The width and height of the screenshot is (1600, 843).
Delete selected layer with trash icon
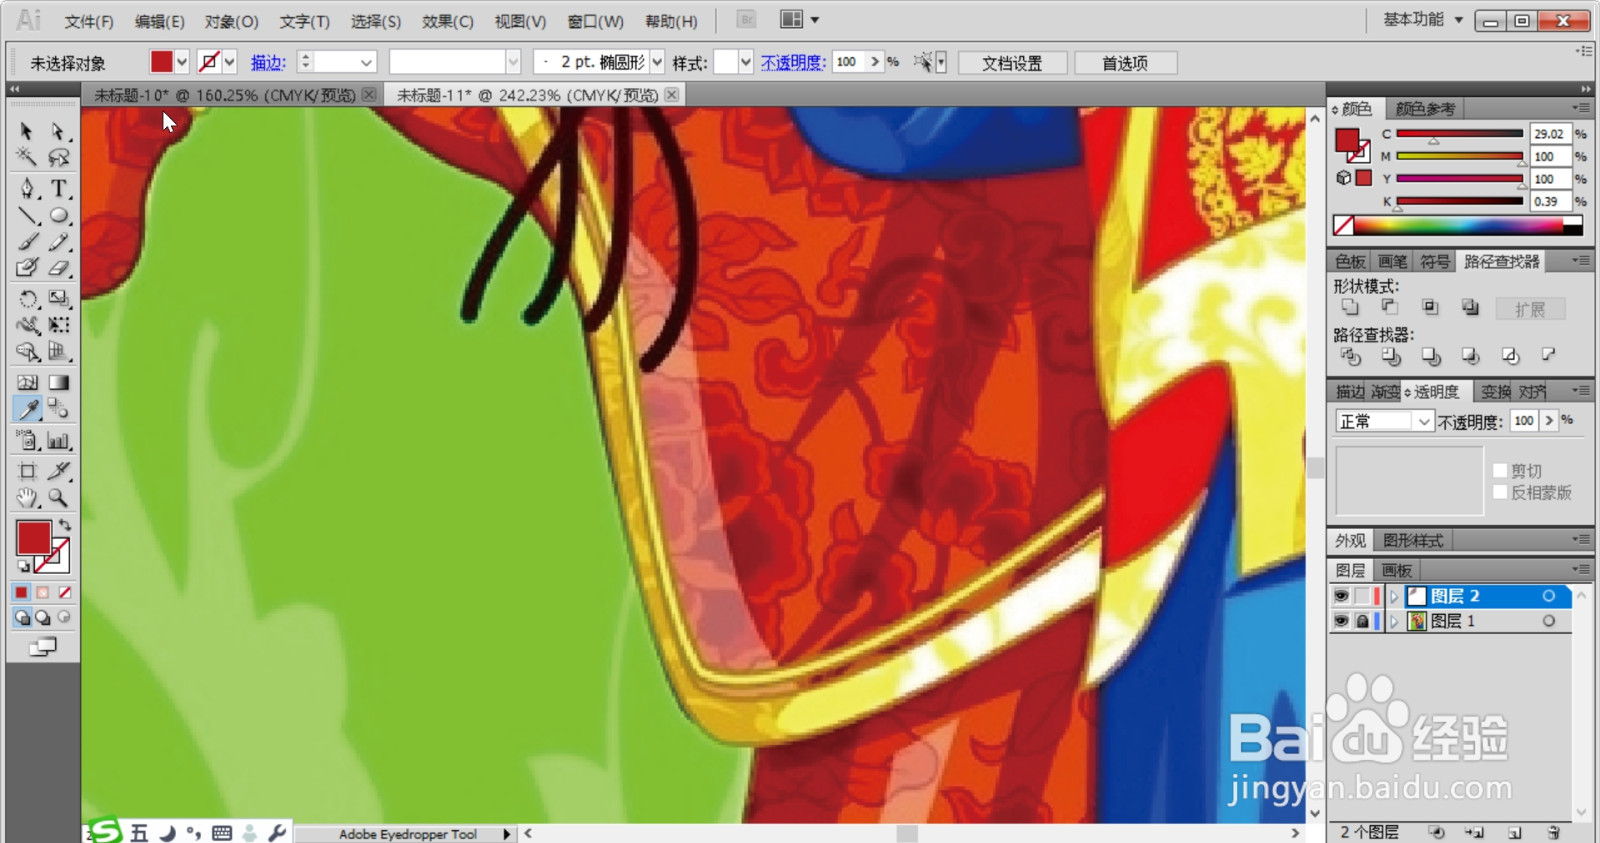1553,832
